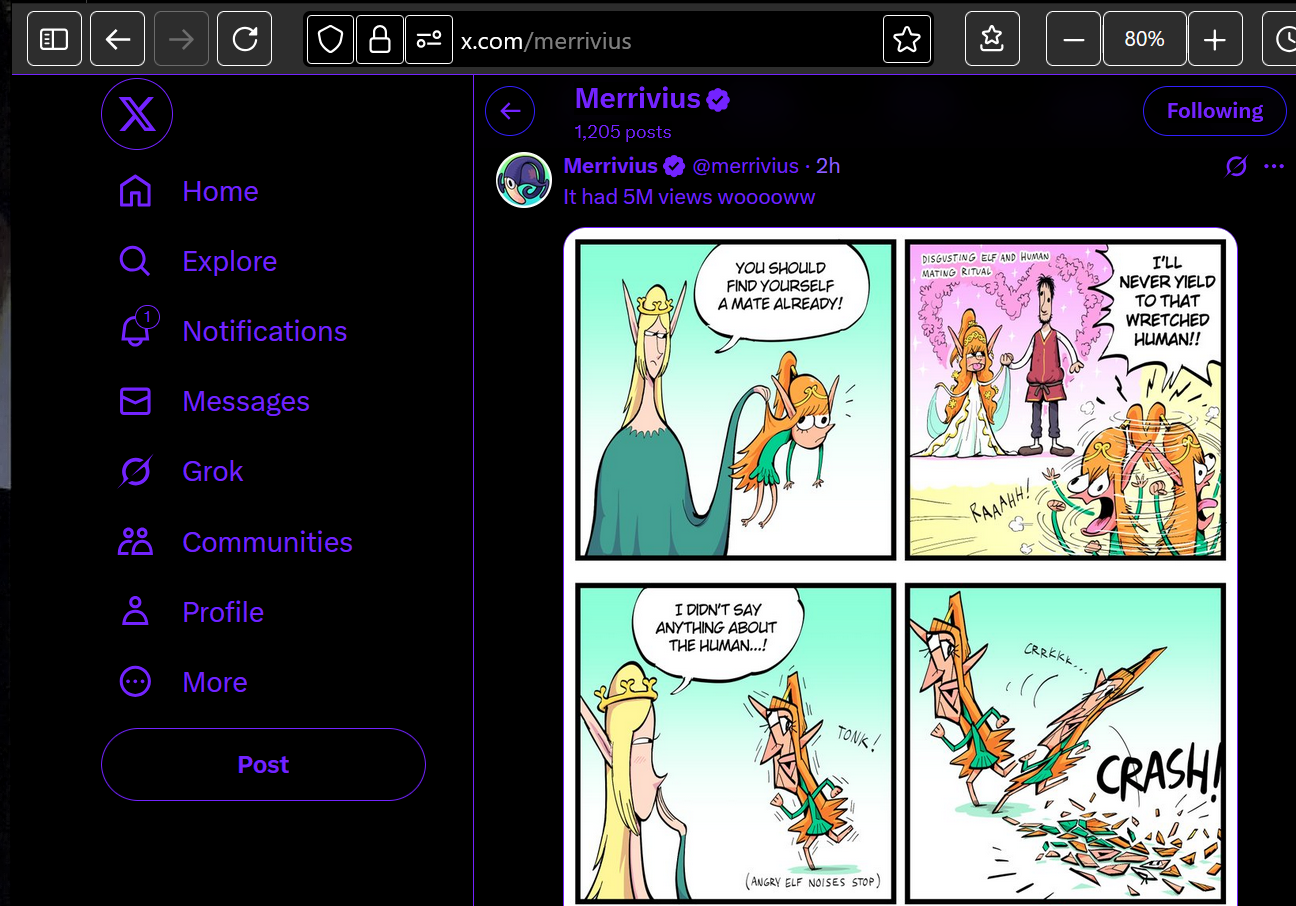Click the Explore magnifier icon
Viewport: 1296px width, 906px height.
135,261
